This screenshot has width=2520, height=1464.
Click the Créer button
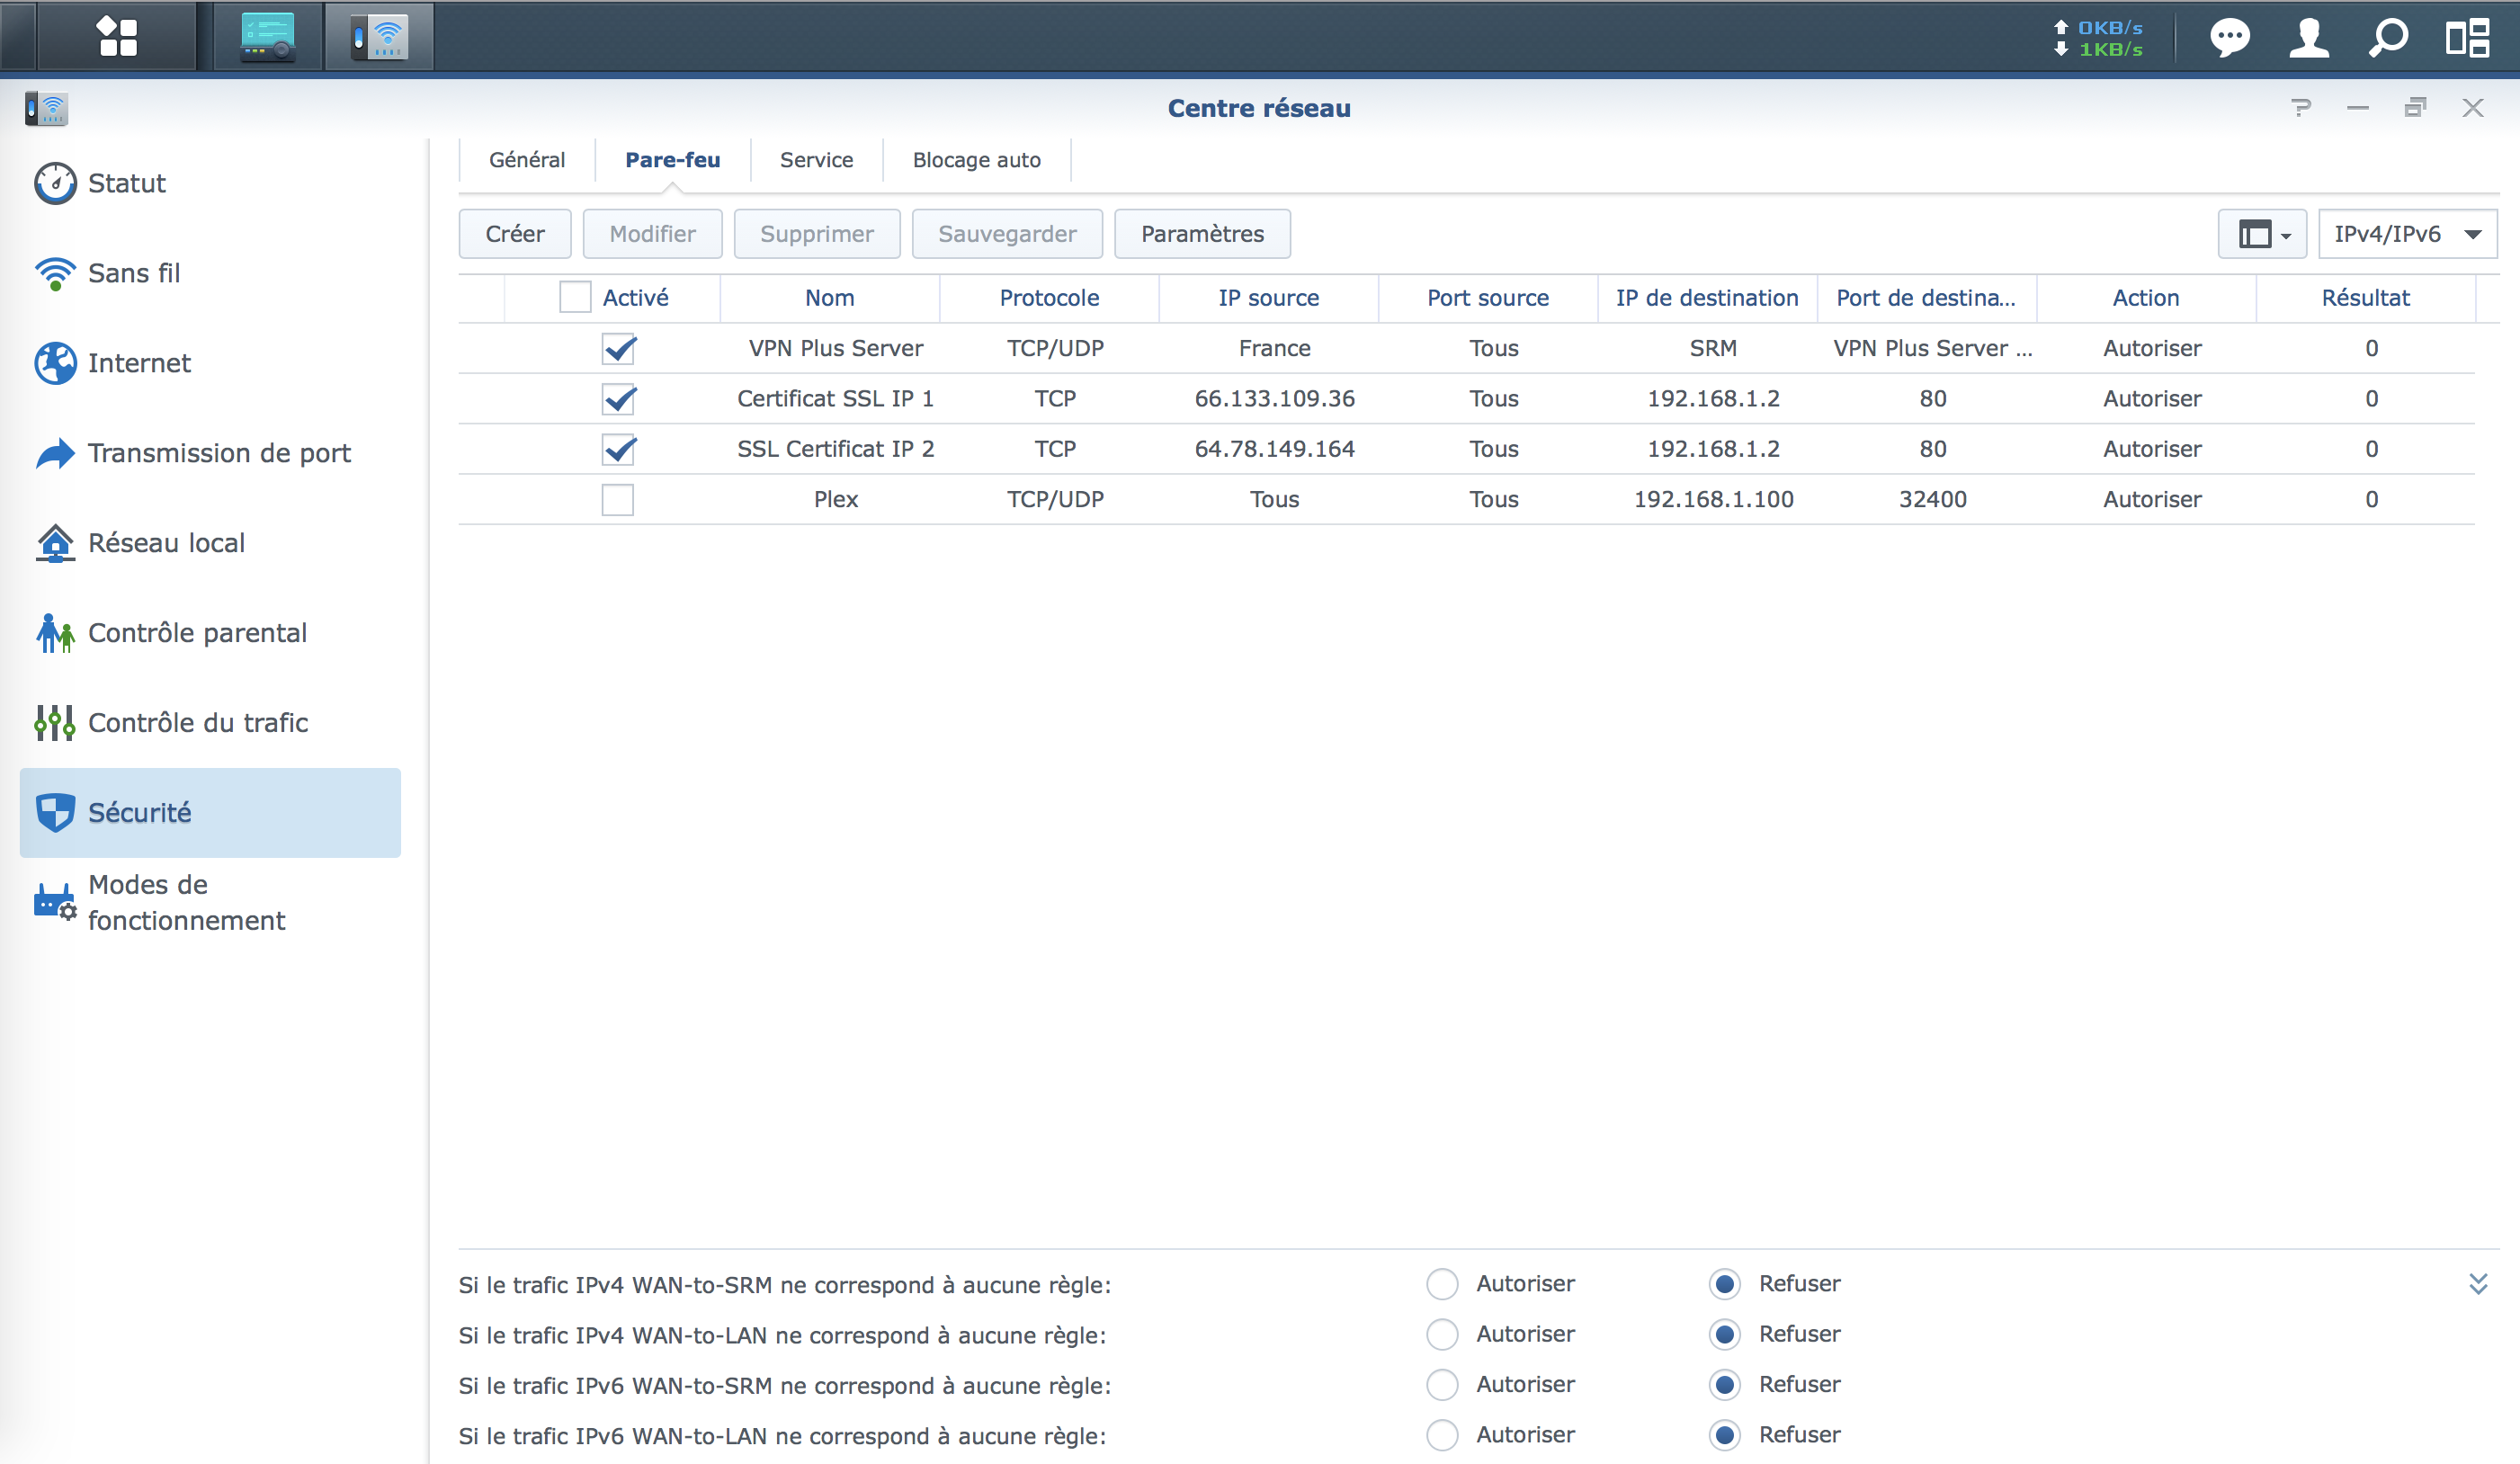[x=515, y=234]
